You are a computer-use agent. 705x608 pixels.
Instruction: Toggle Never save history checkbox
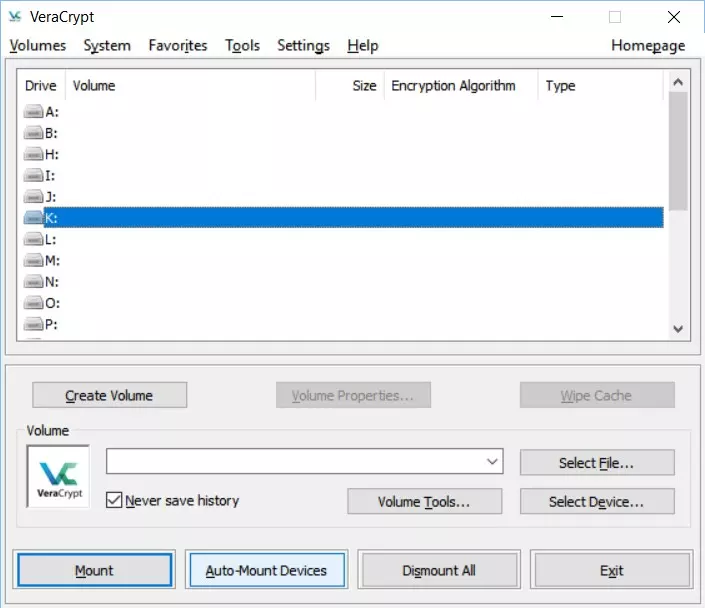tap(114, 500)
